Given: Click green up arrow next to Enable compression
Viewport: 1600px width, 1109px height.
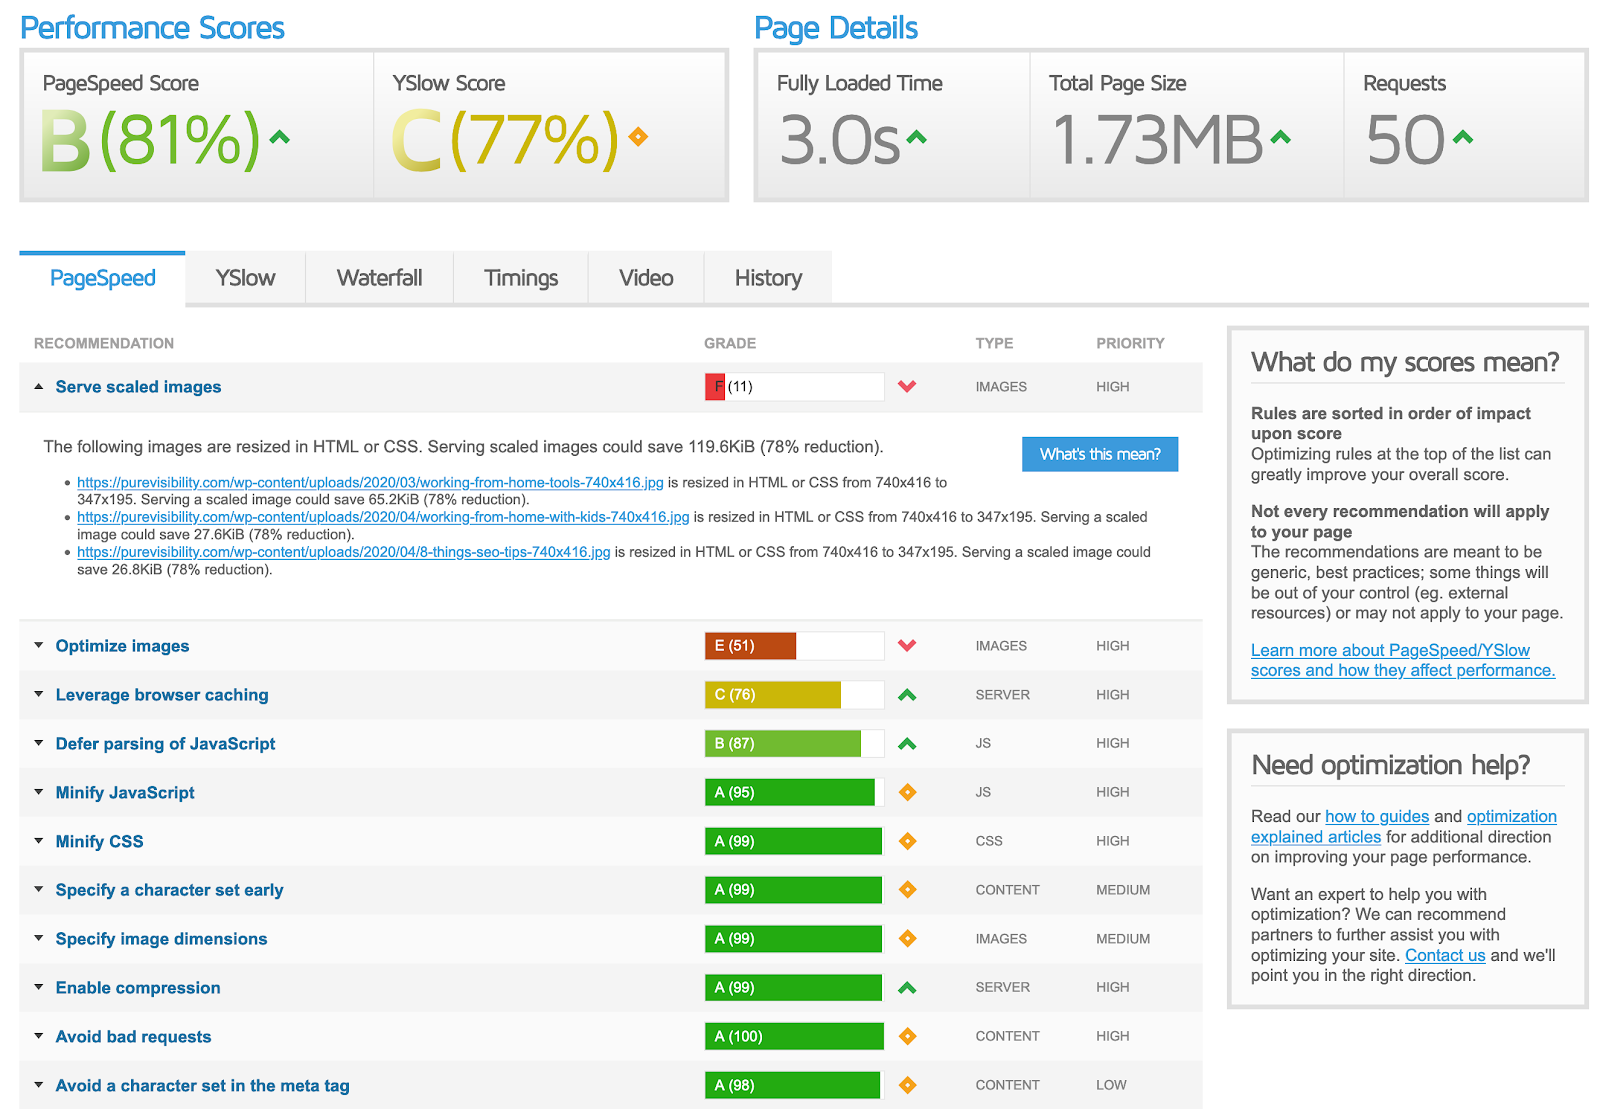Looking at the screenshot, I should (x=907, y=988).
